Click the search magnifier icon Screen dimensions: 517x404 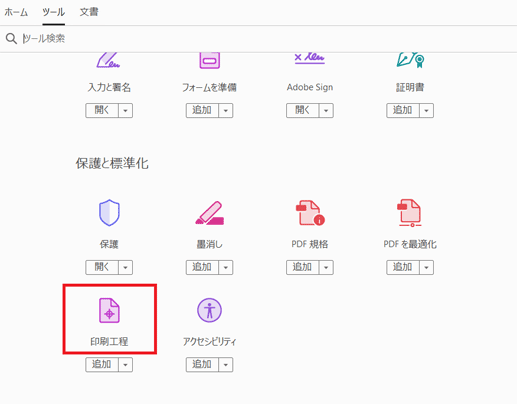[11, 39]
